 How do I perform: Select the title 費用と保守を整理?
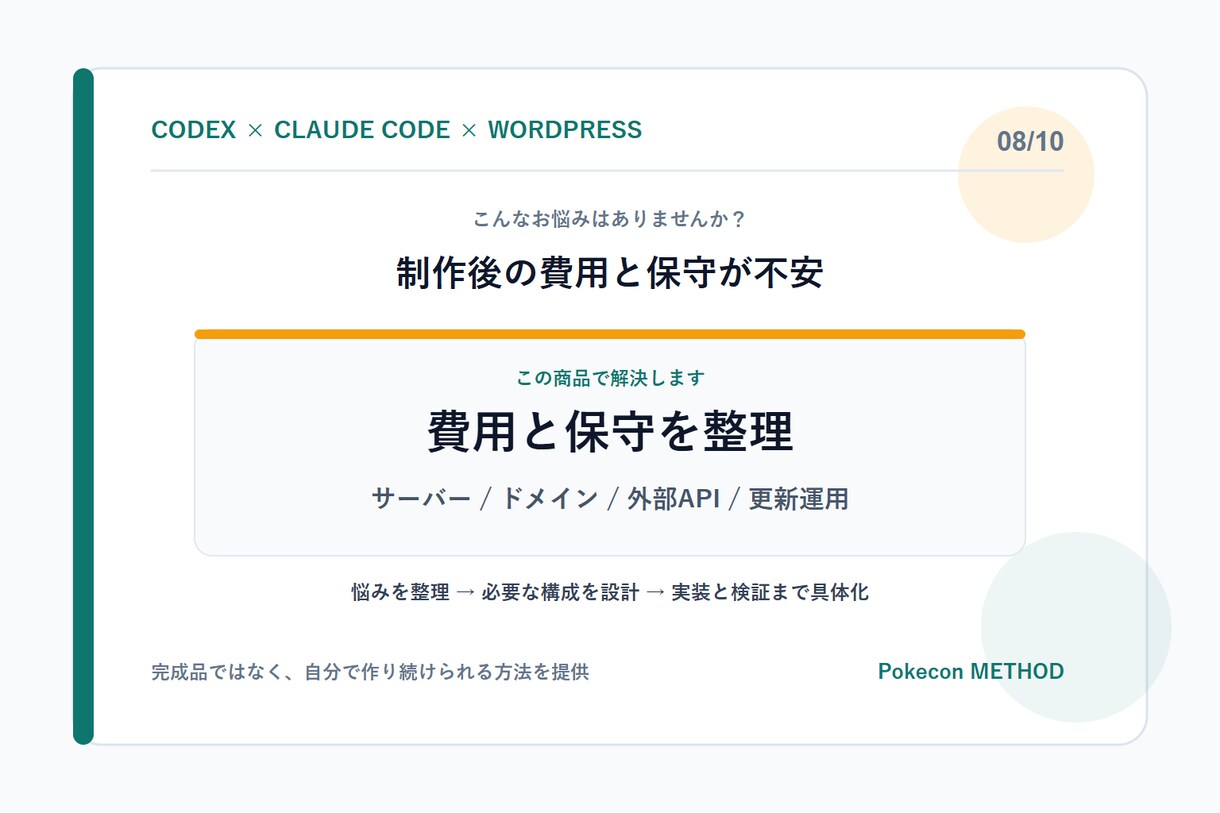pos(610,432)
